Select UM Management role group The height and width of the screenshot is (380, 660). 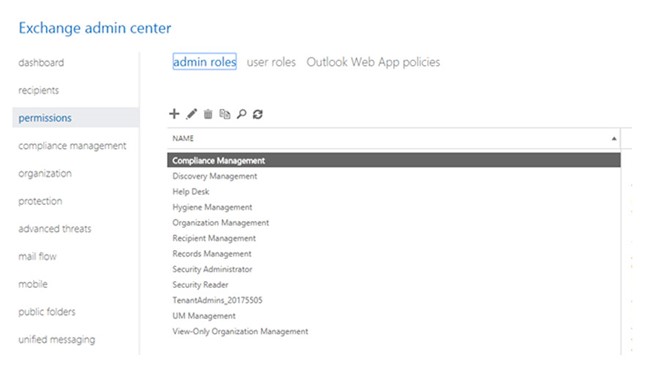394,316
